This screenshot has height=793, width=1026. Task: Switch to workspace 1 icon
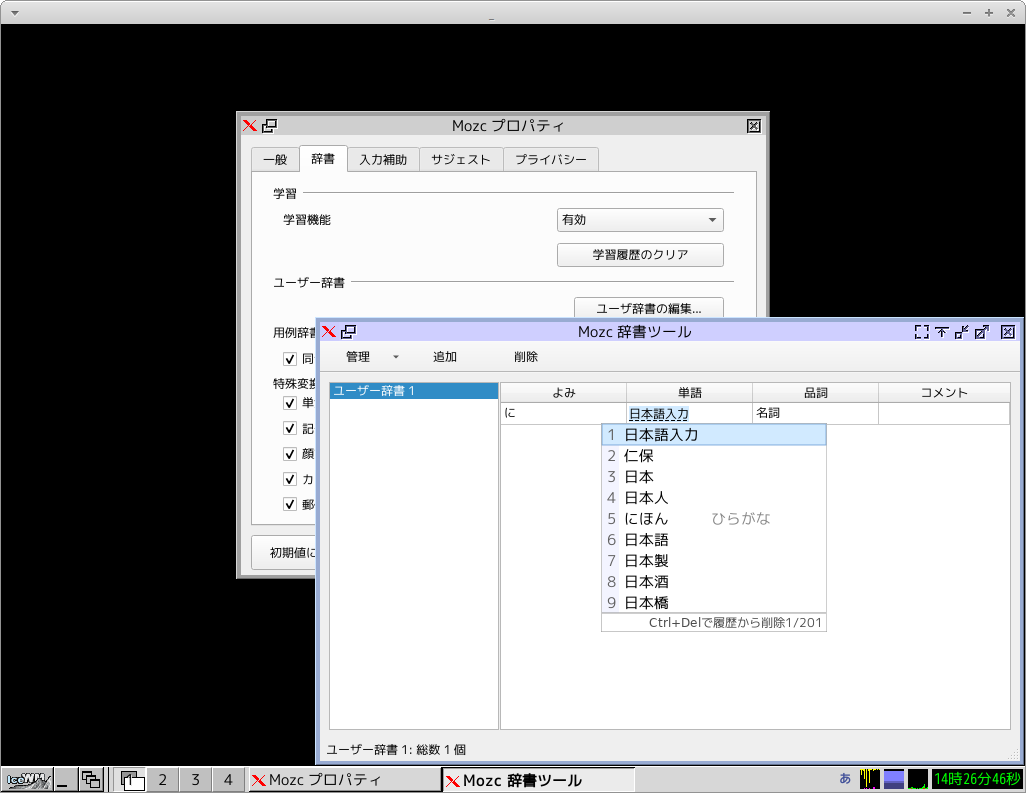pos(132,780)
